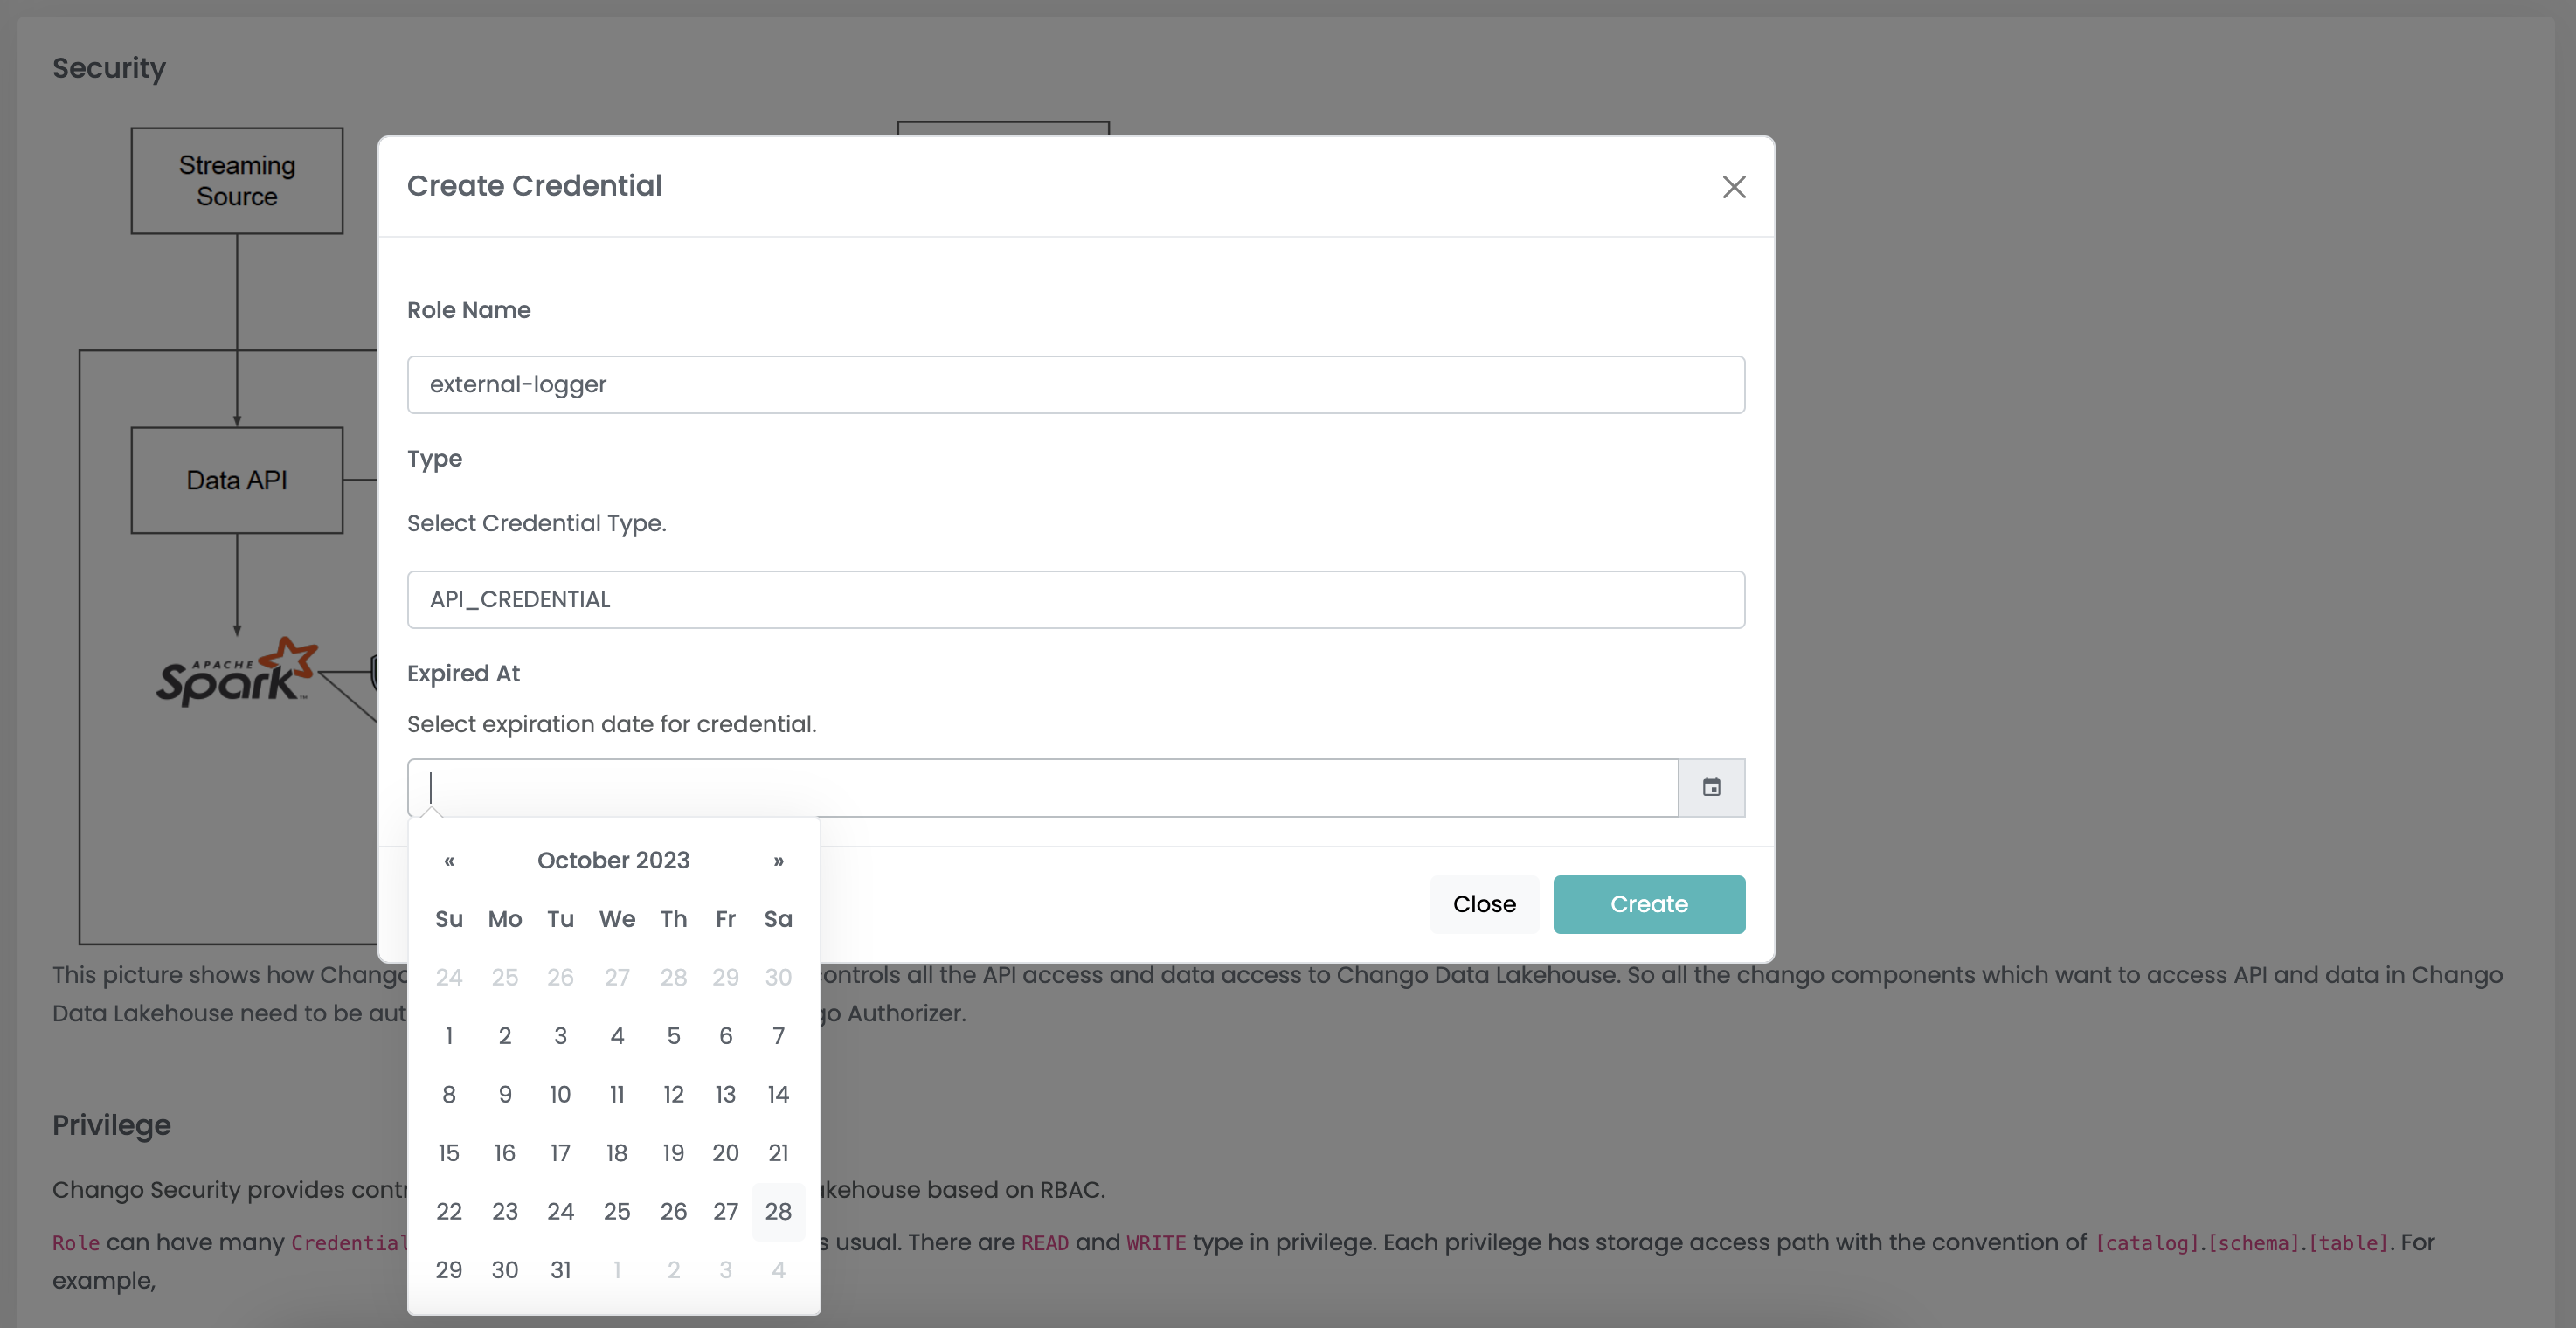This screenshot has width=2576, height=1328.
Task: Click the October 2023 month header
Action: [x=613, y=861]
